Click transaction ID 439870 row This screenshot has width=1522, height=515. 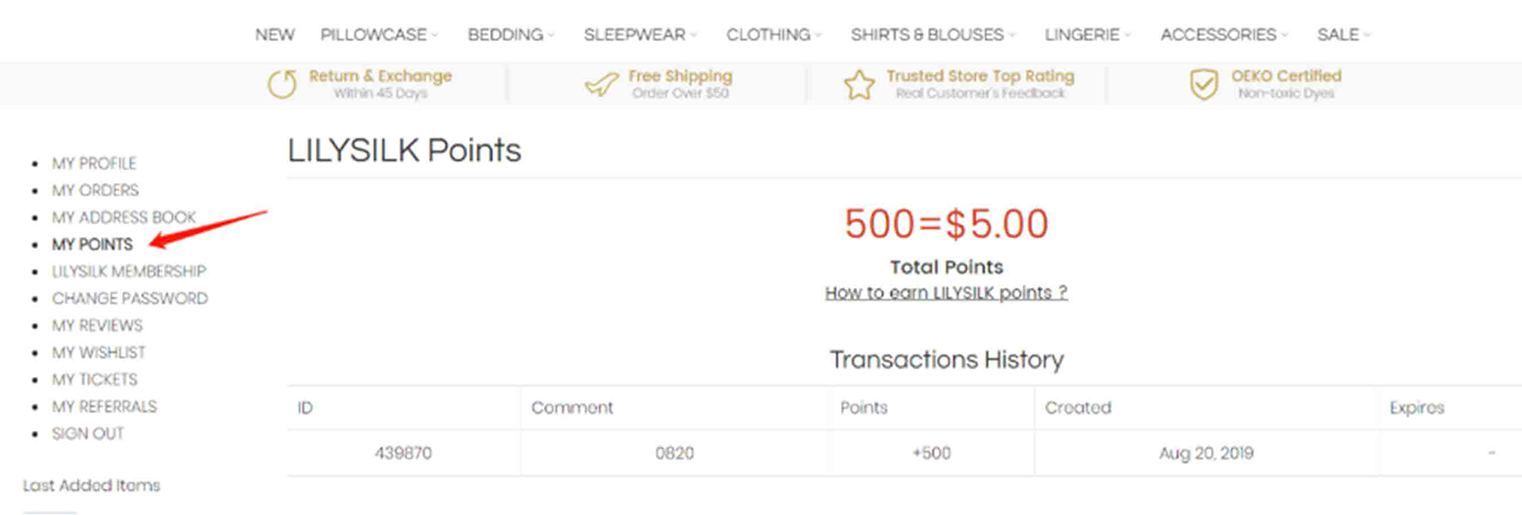904,453
